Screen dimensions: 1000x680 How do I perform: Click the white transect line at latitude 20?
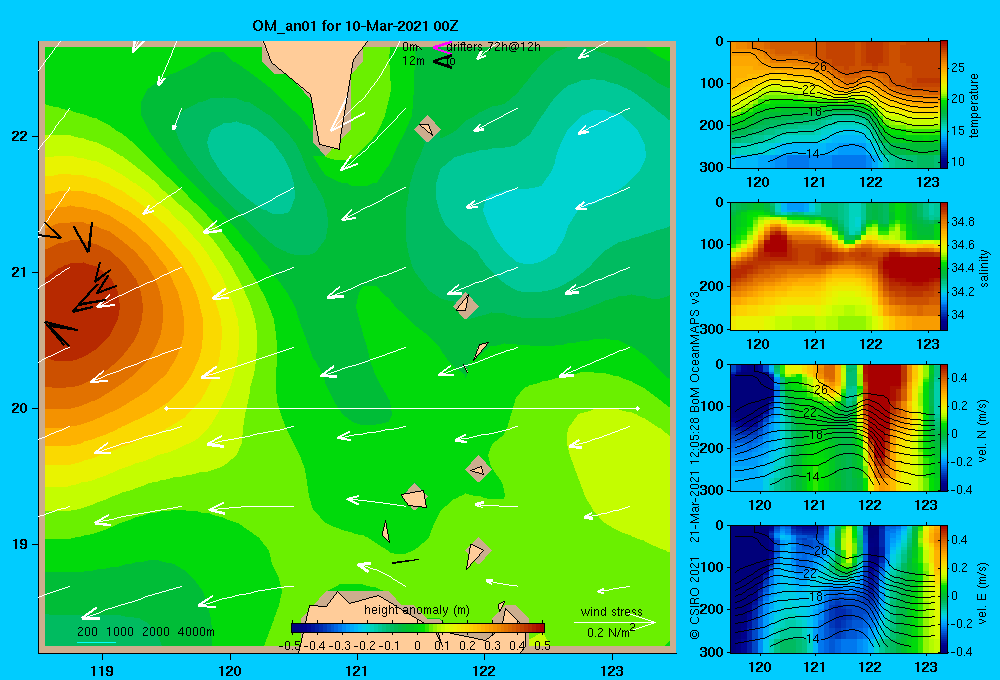402,408
